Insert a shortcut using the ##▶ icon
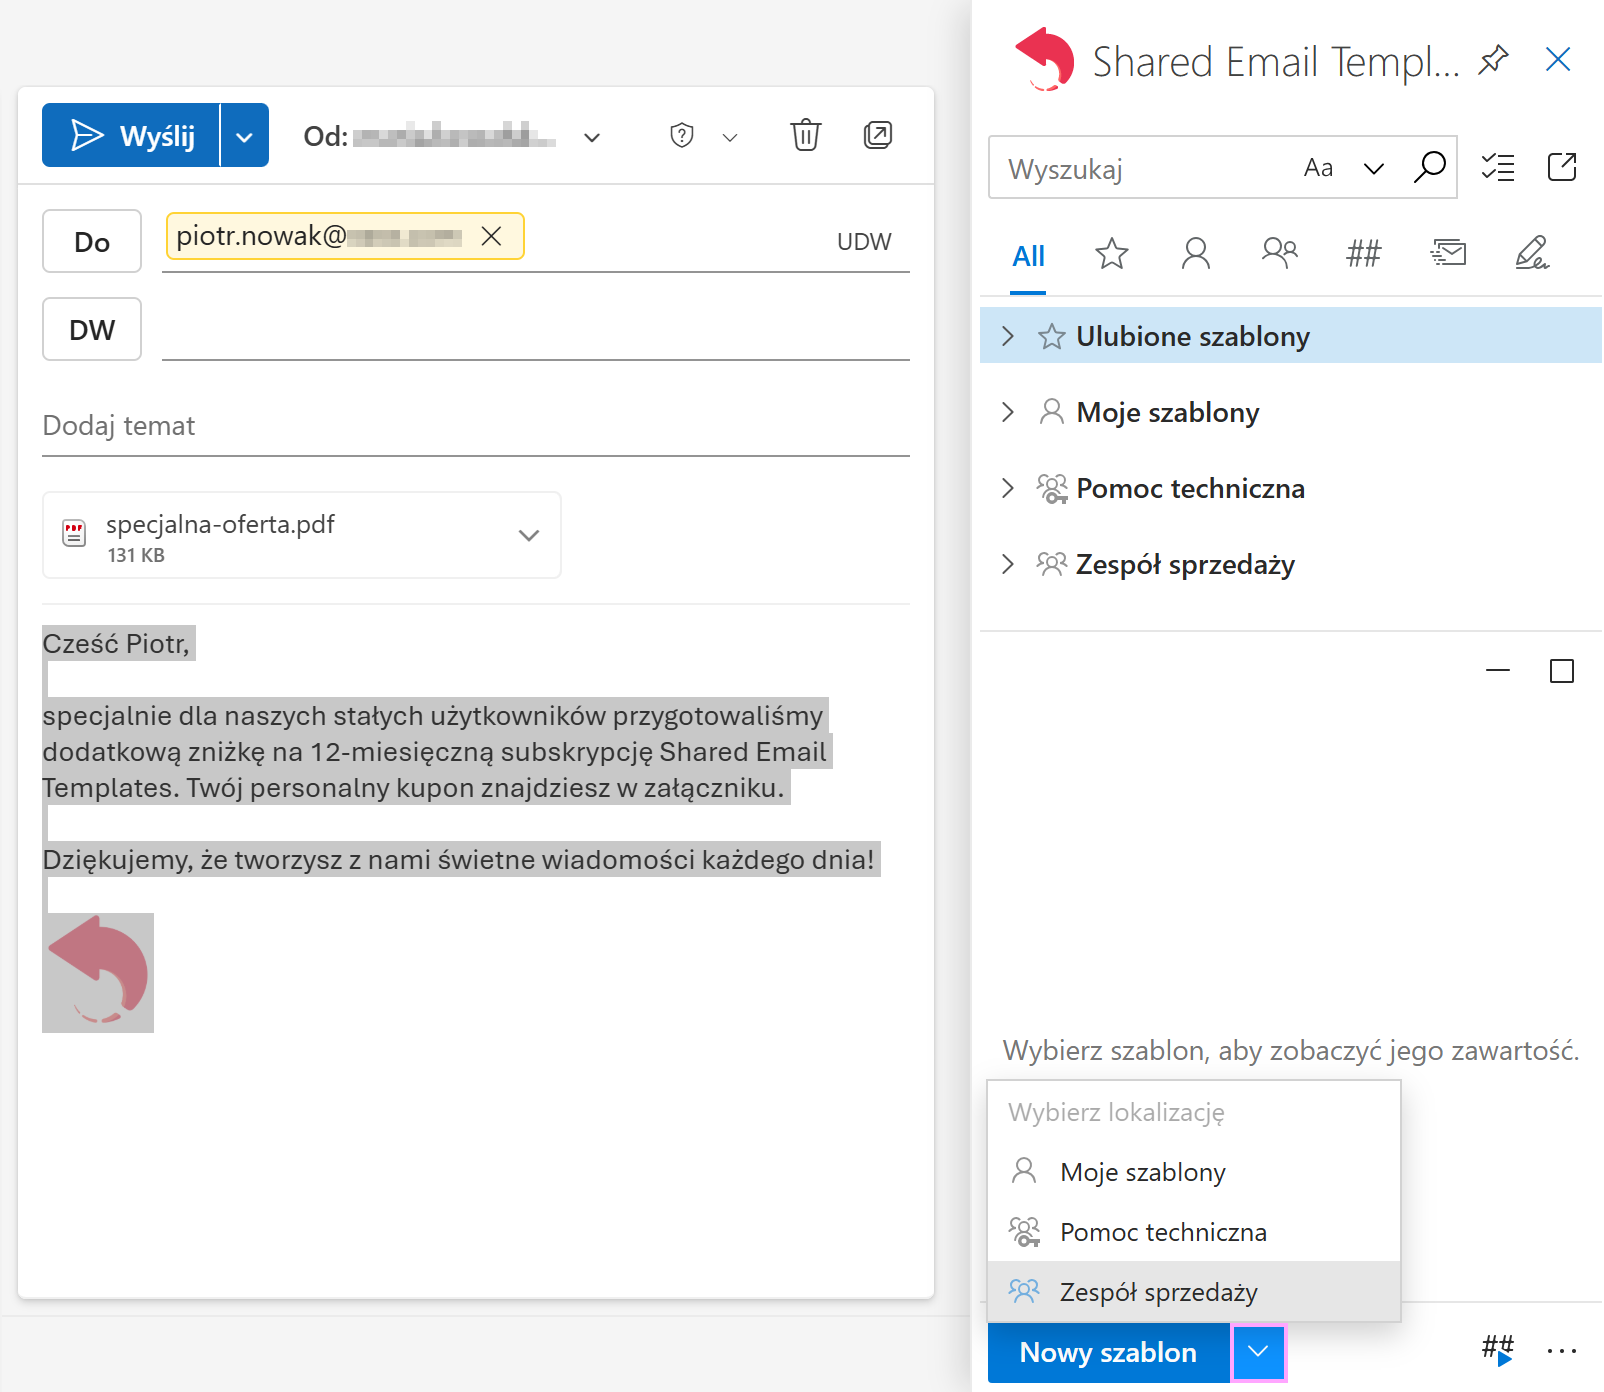 pos(1497,1349)
